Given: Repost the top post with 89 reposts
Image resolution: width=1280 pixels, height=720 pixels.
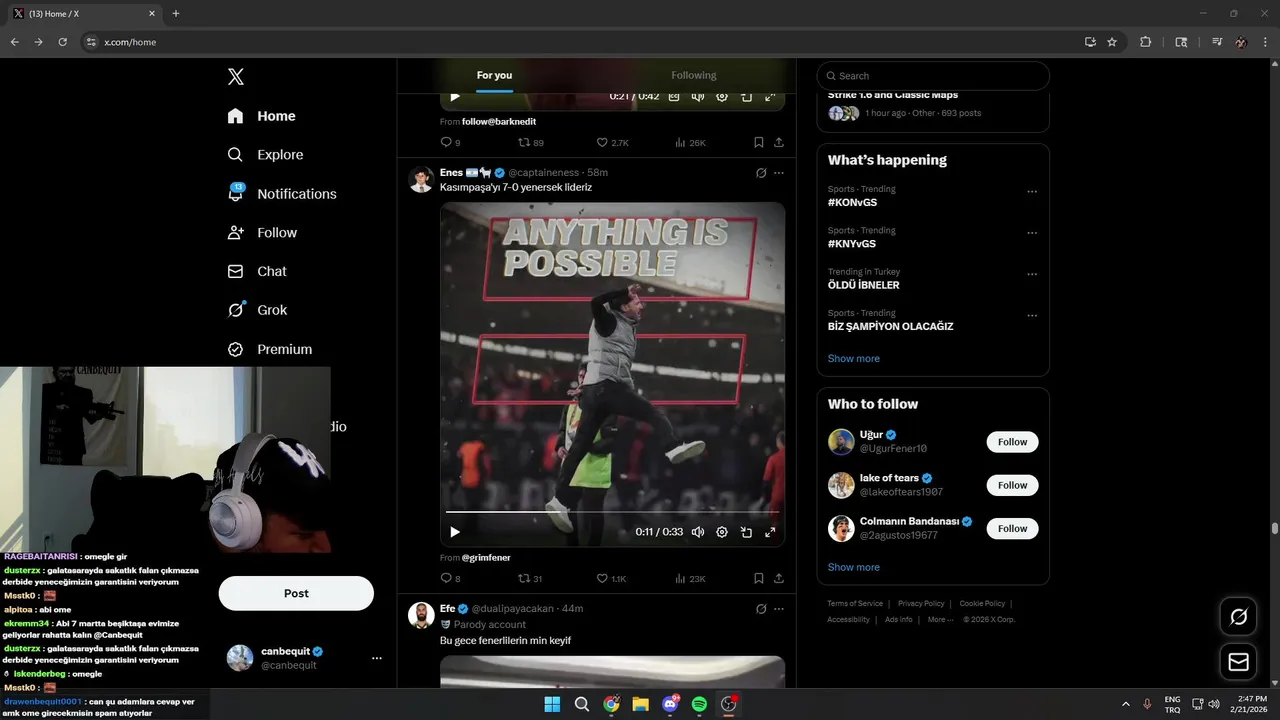Looking at the screenshot, I should pyautogui.click(x=531, y=143).
